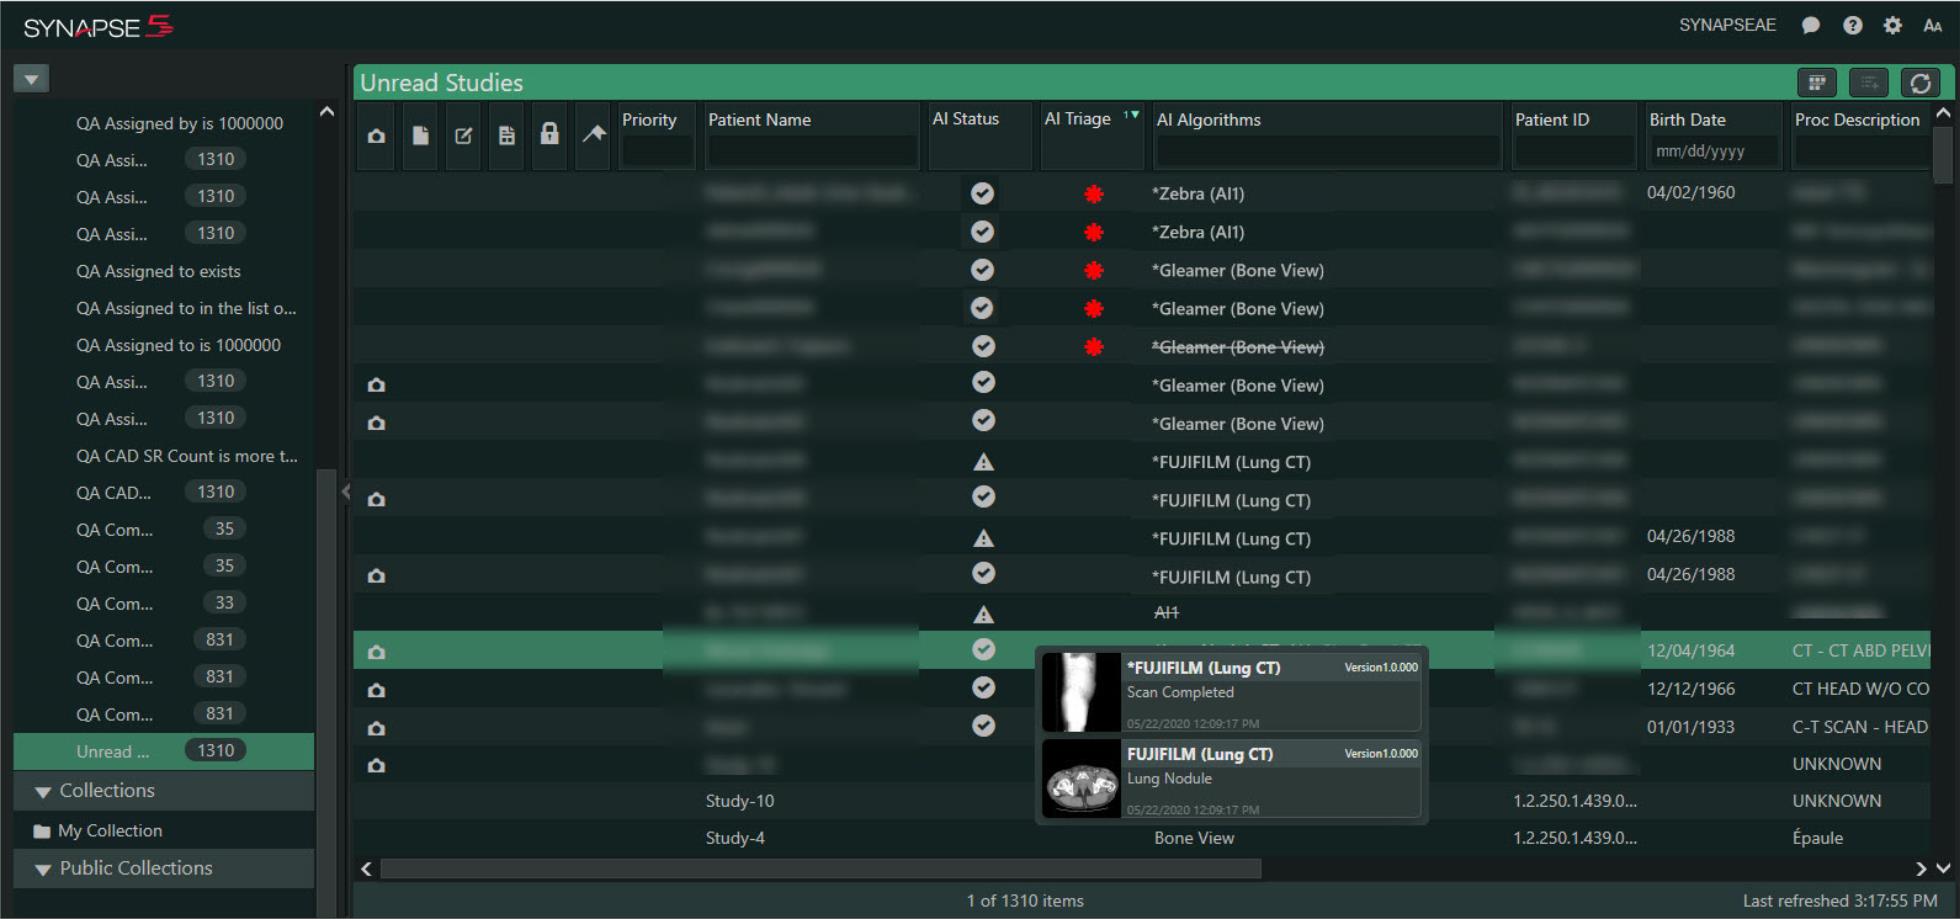The image size is (1960, 919).
Task: Click Last refreshed 3:17:55 PM status
Action: [x=1840, y=901]
